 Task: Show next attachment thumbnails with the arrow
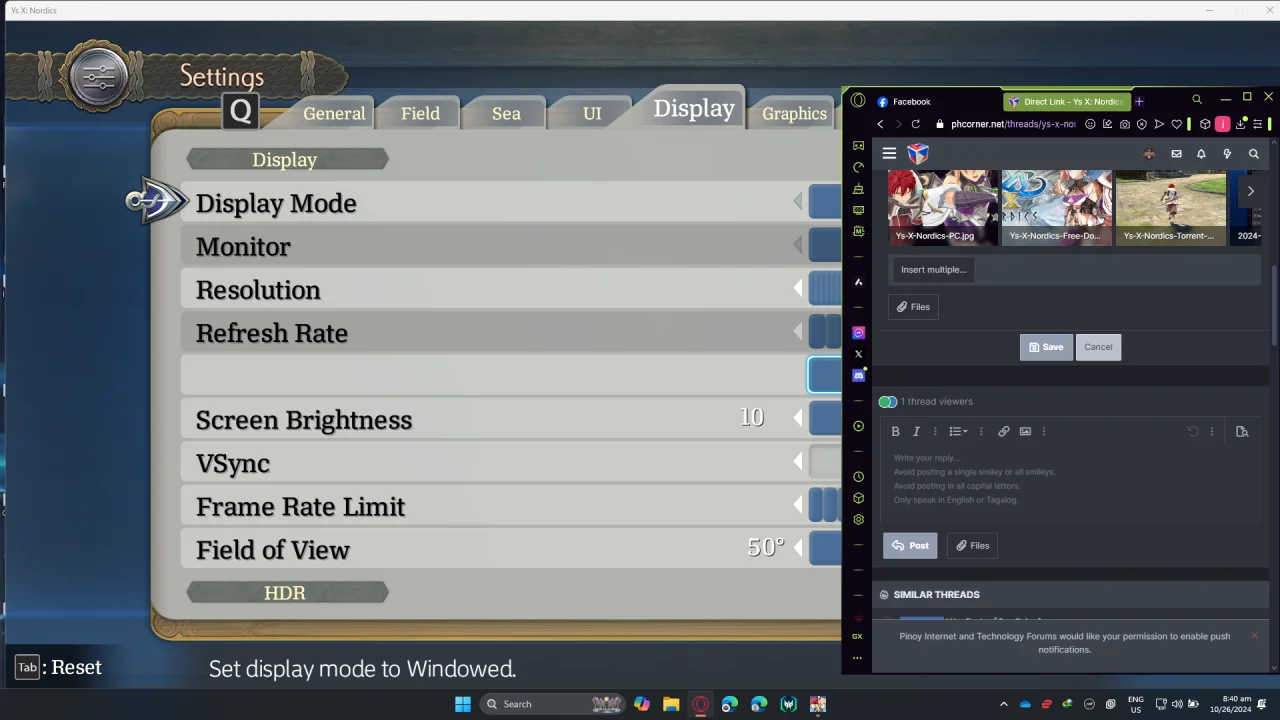coord(1250,191)
